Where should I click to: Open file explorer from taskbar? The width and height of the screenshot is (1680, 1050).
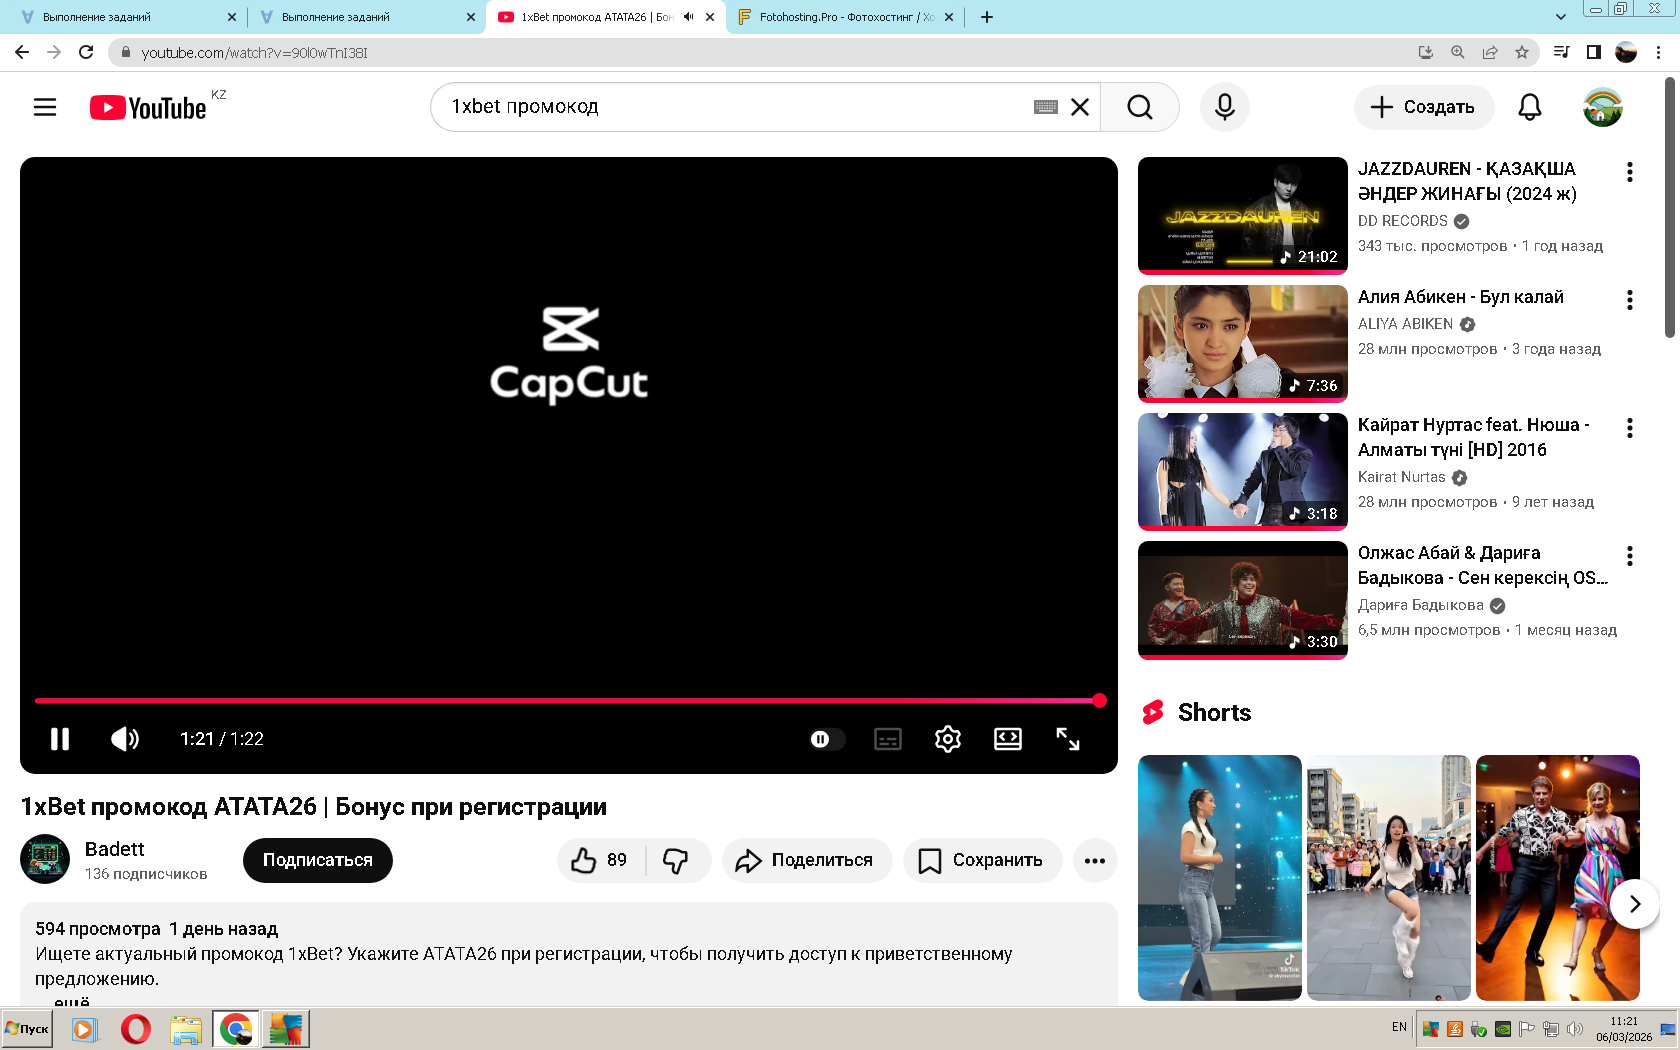tap(186, 1028)
